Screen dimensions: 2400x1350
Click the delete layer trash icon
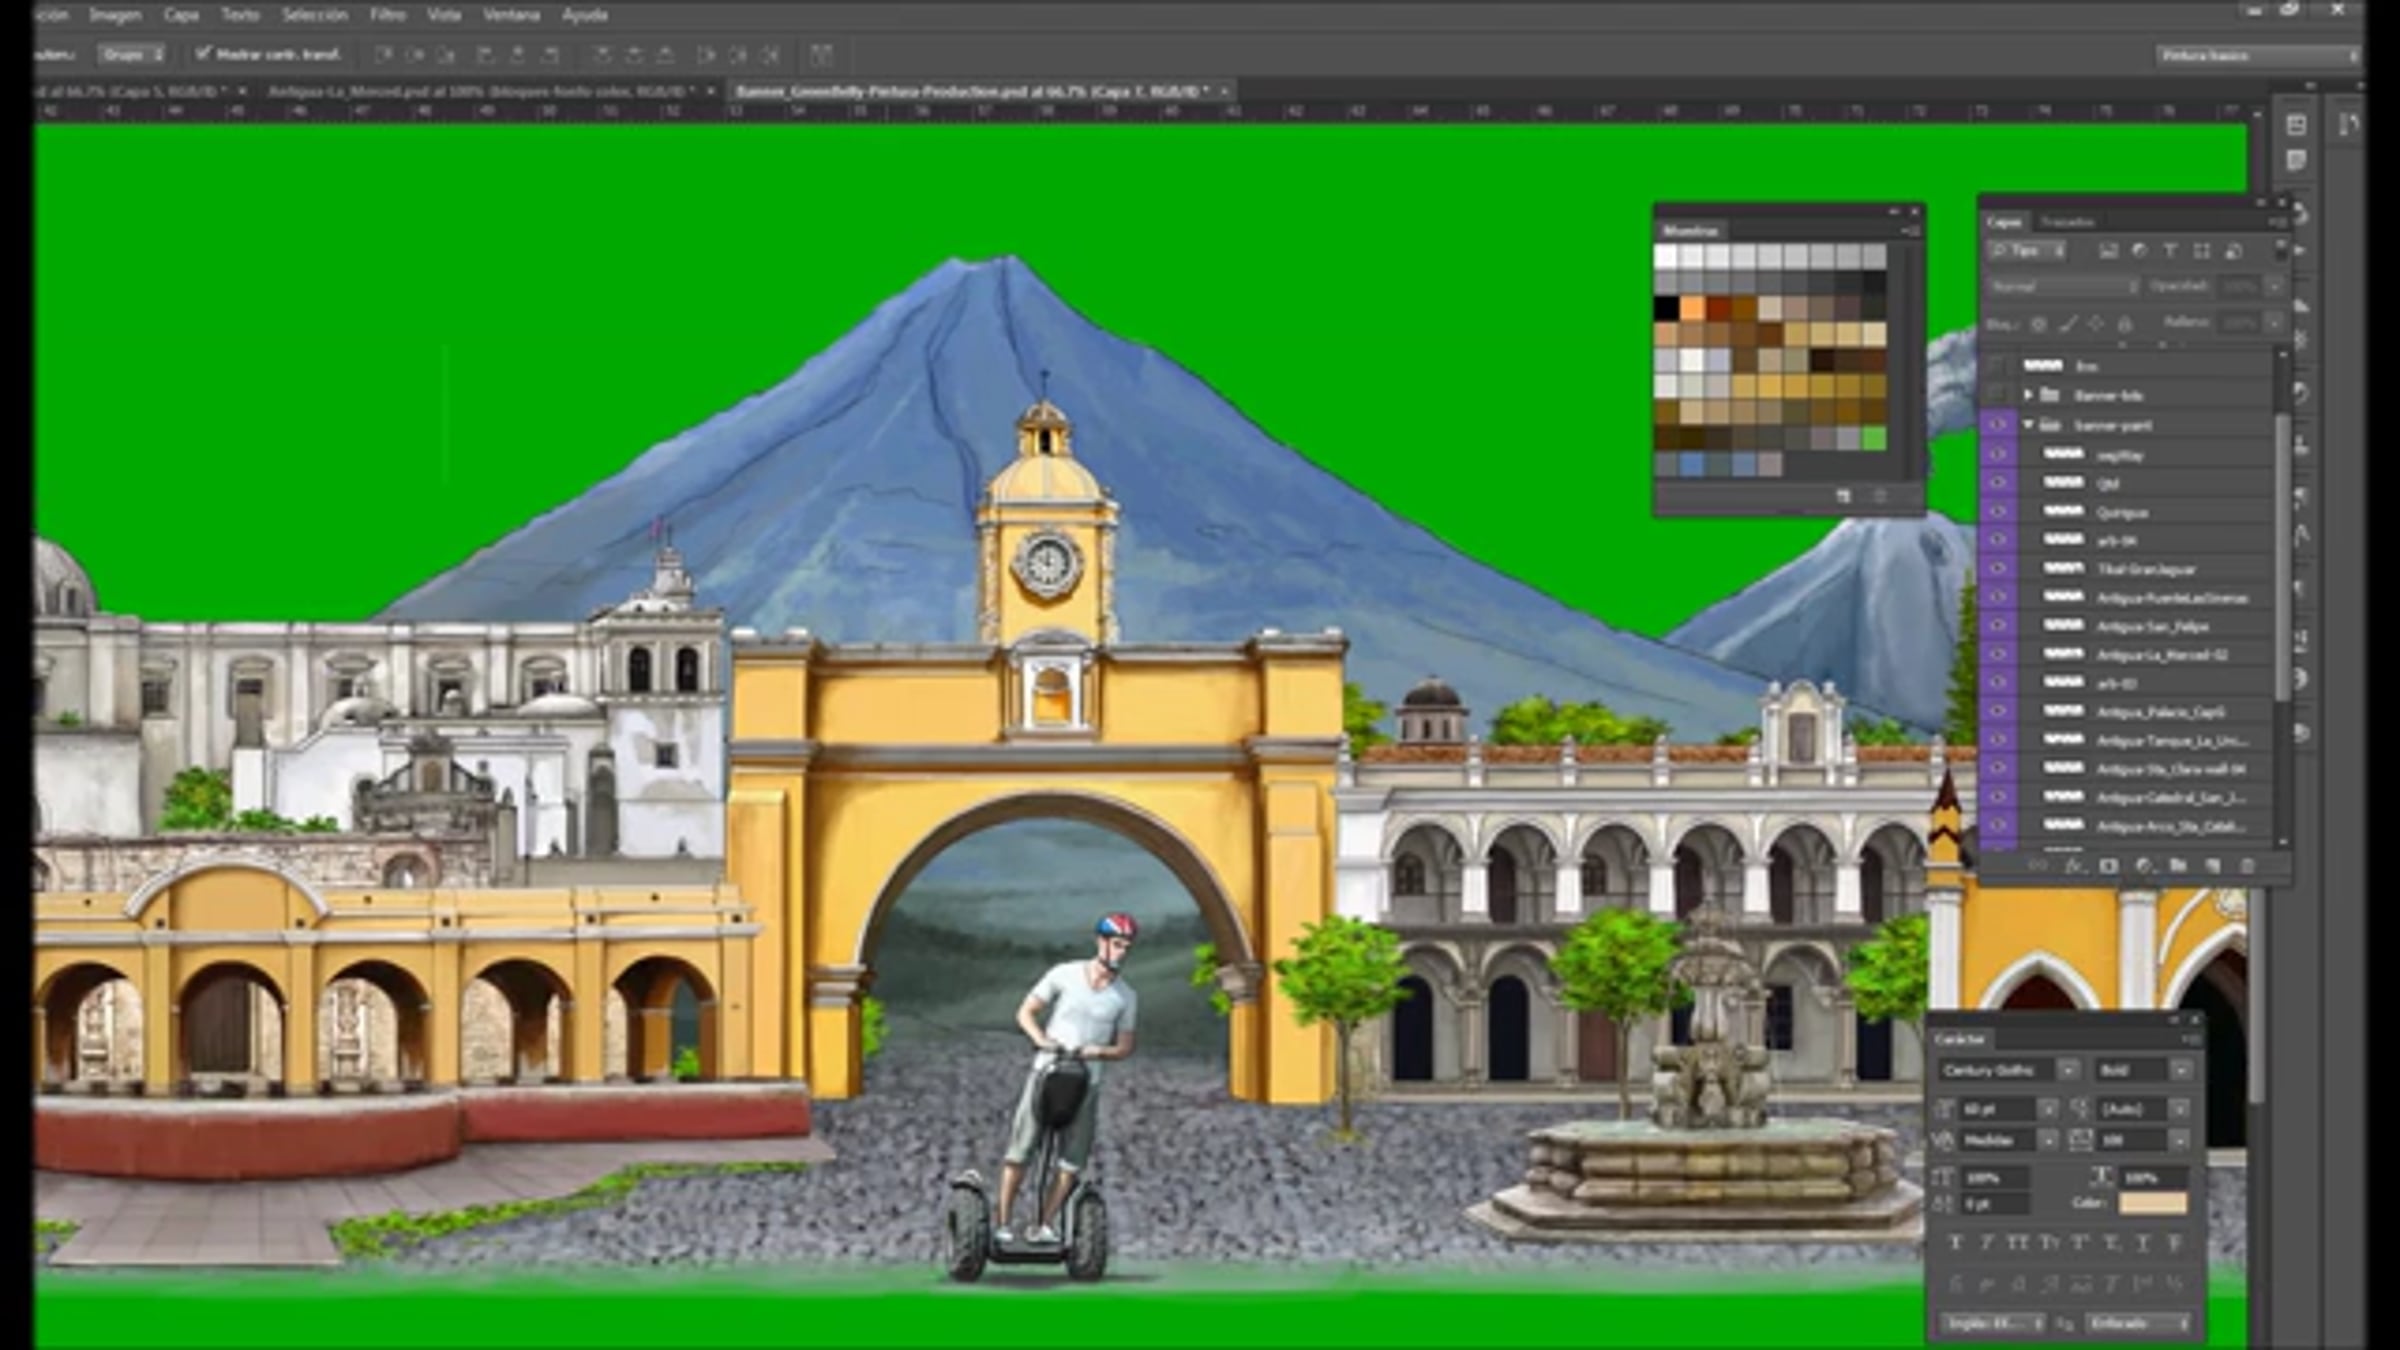pos(2246,866)
